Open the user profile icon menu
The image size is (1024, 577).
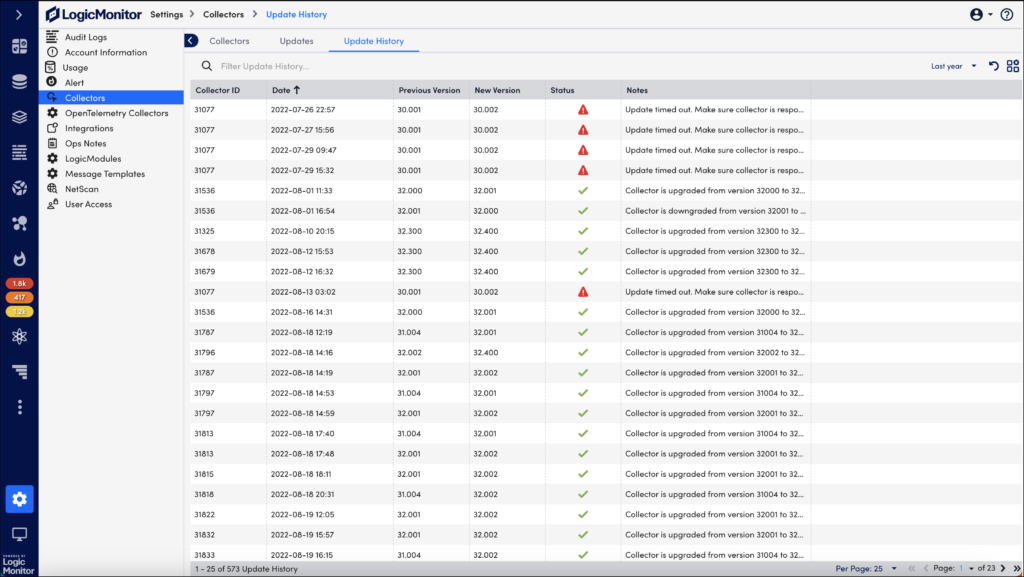click(976, 14)
